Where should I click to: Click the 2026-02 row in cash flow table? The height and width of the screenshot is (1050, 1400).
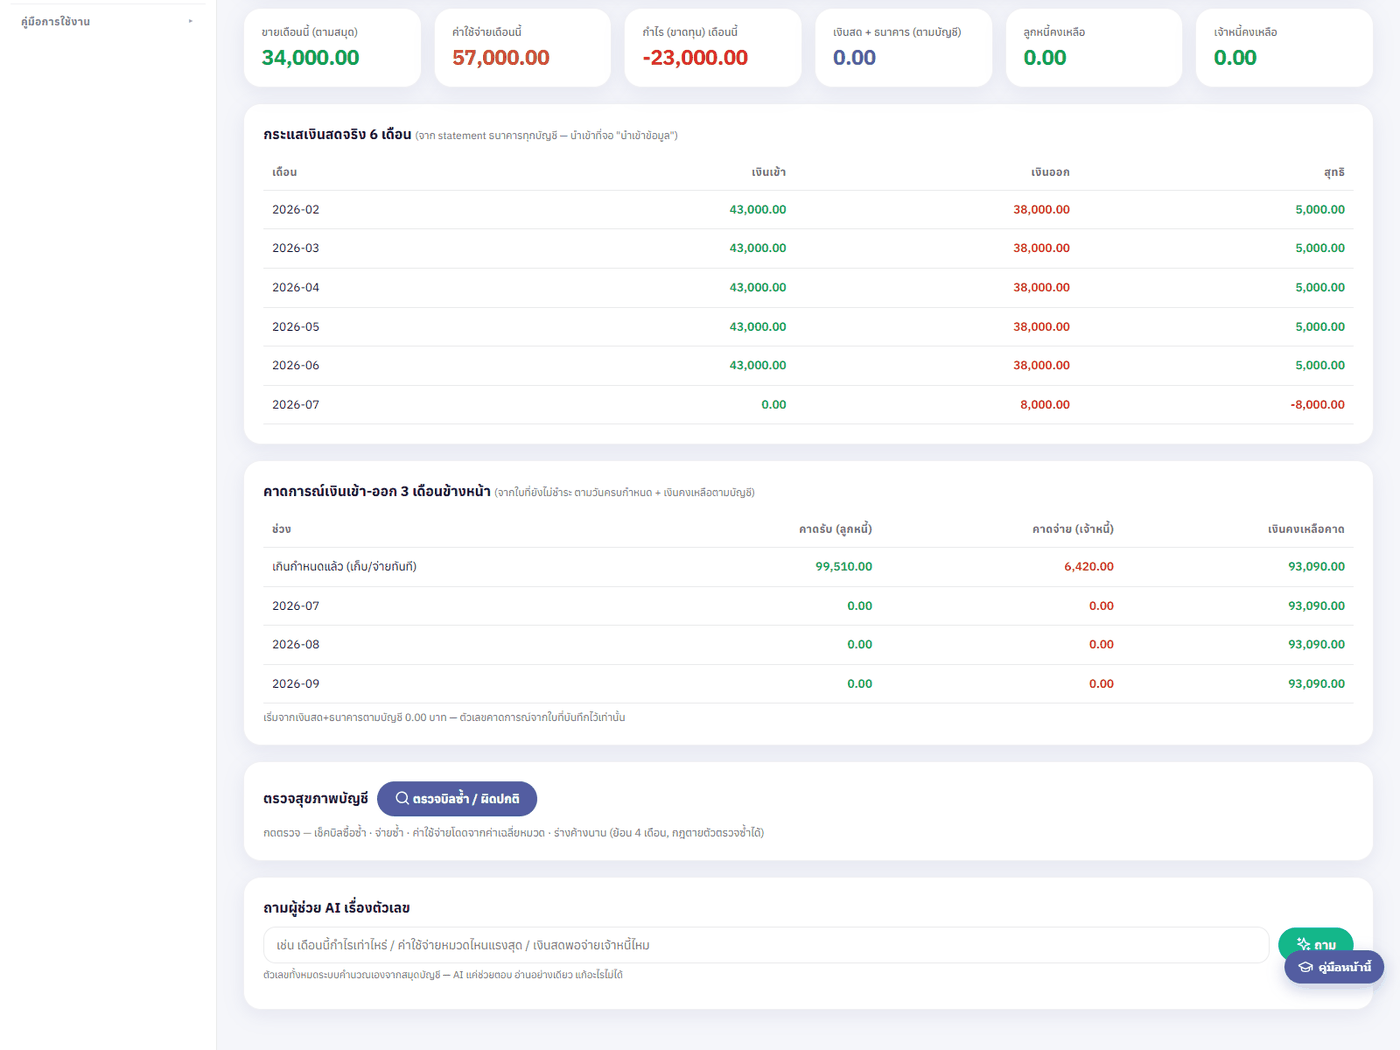(808, 210)
